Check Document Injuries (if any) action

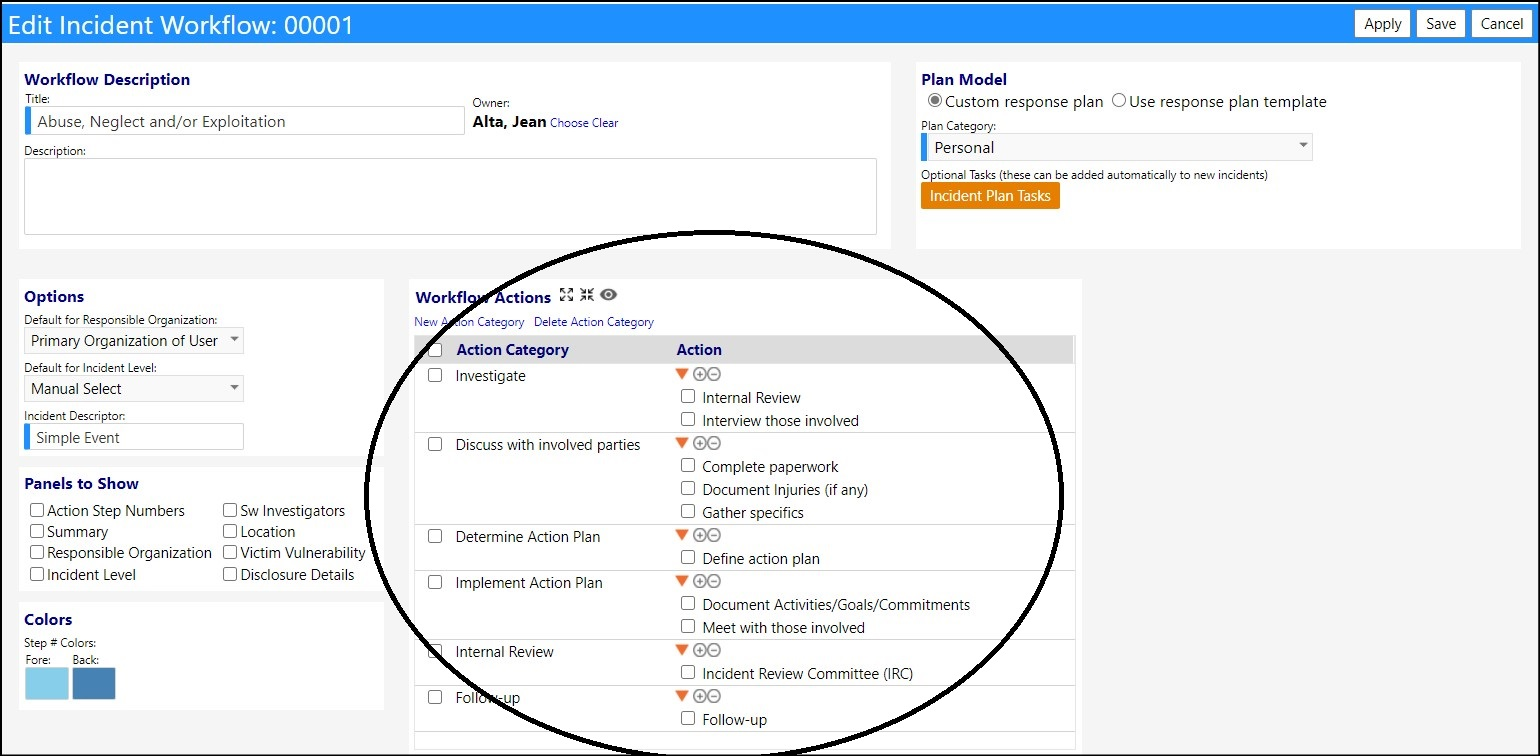[x=688, y=489]
